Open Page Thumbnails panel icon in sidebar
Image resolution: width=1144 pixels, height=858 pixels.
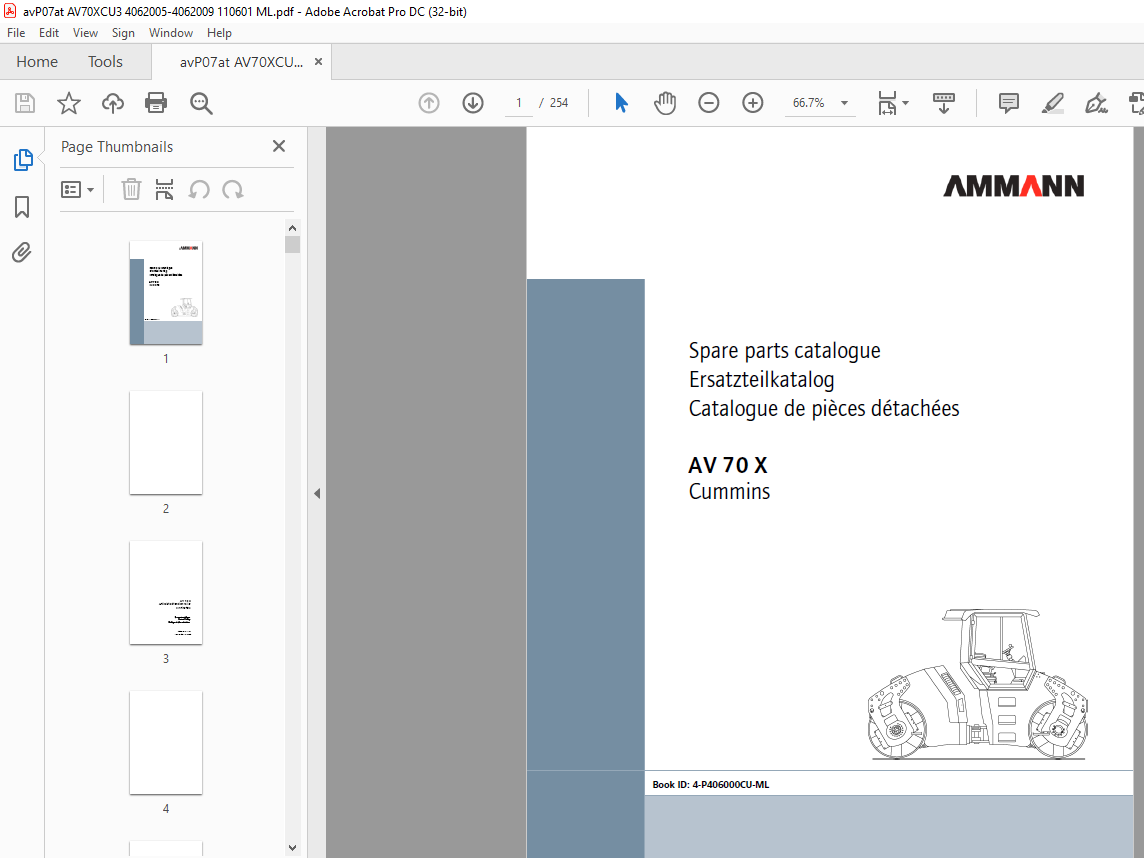tap(23, 160)
